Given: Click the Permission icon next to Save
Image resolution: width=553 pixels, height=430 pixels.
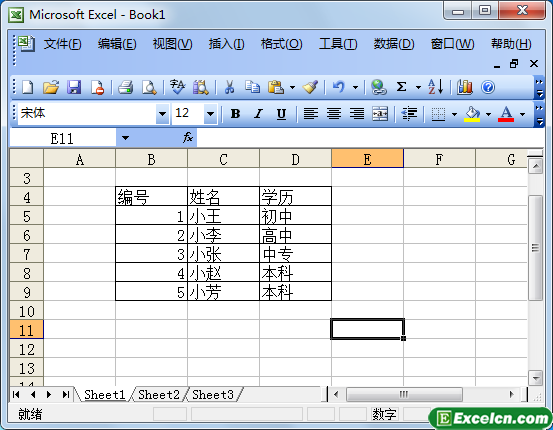Looking at the screenshot, I should pos(97,87).
